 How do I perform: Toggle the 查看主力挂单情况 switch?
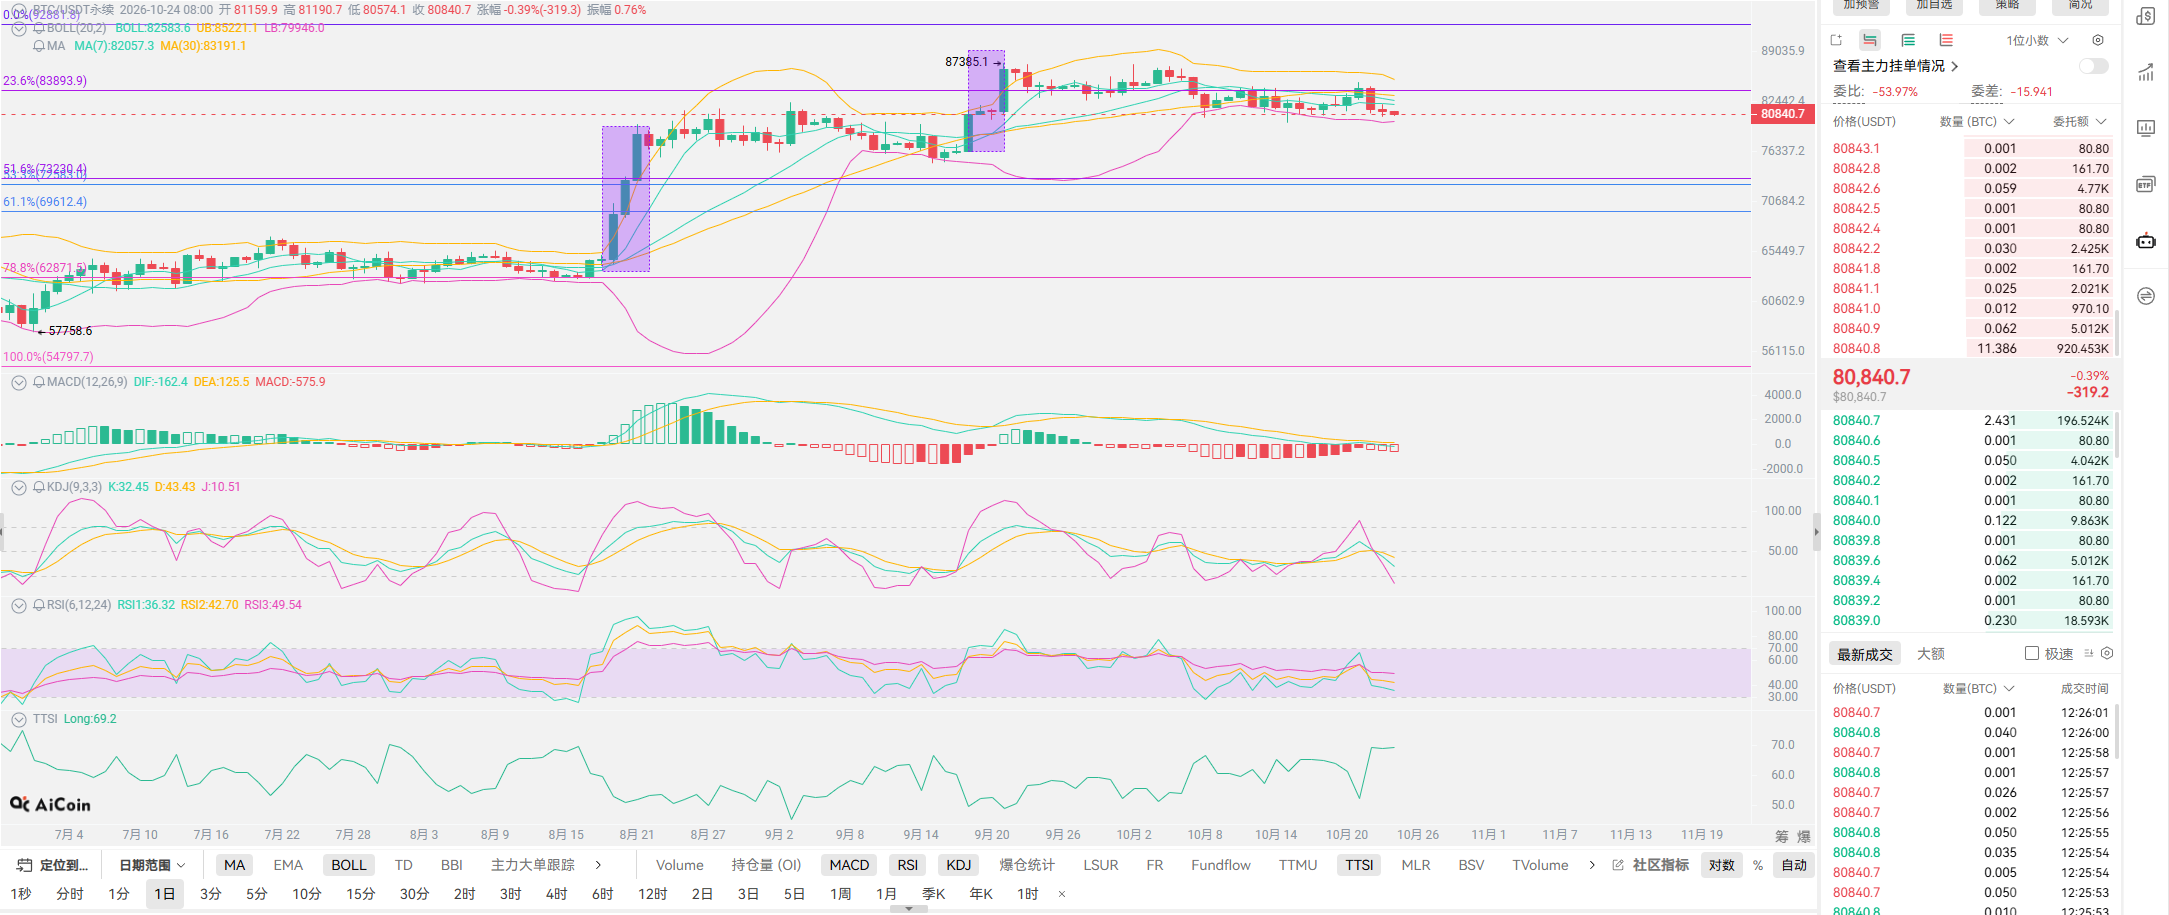(x=2094, y=66)
